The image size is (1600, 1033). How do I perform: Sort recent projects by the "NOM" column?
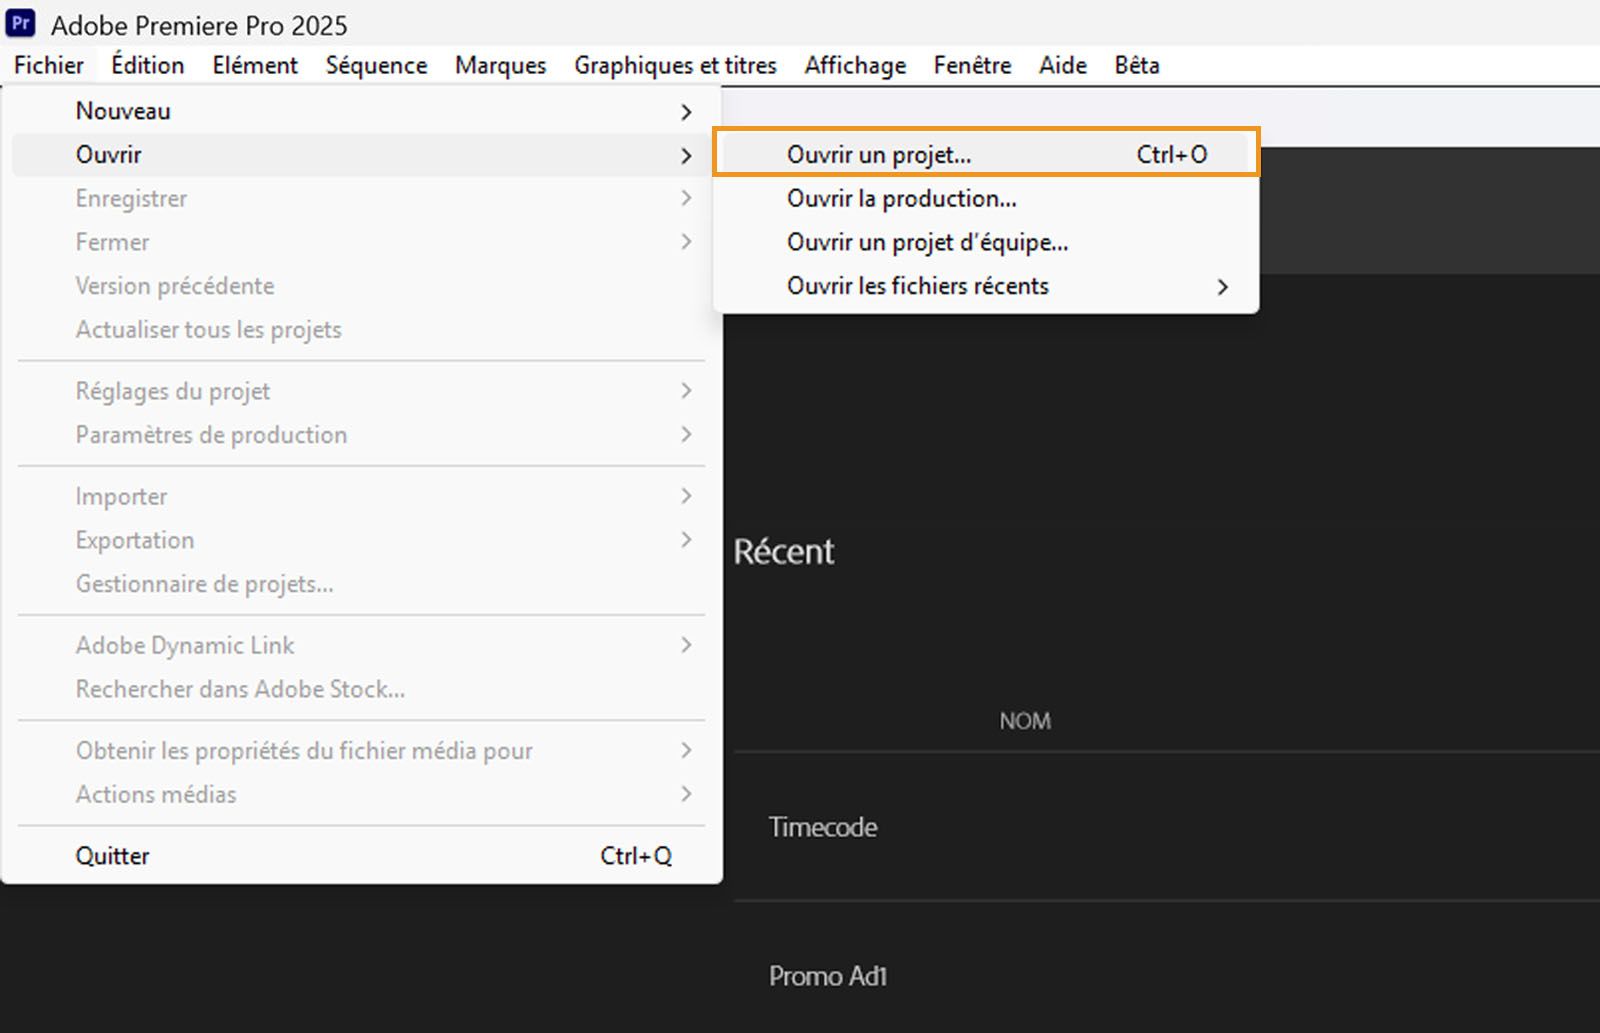[1024, 720]
